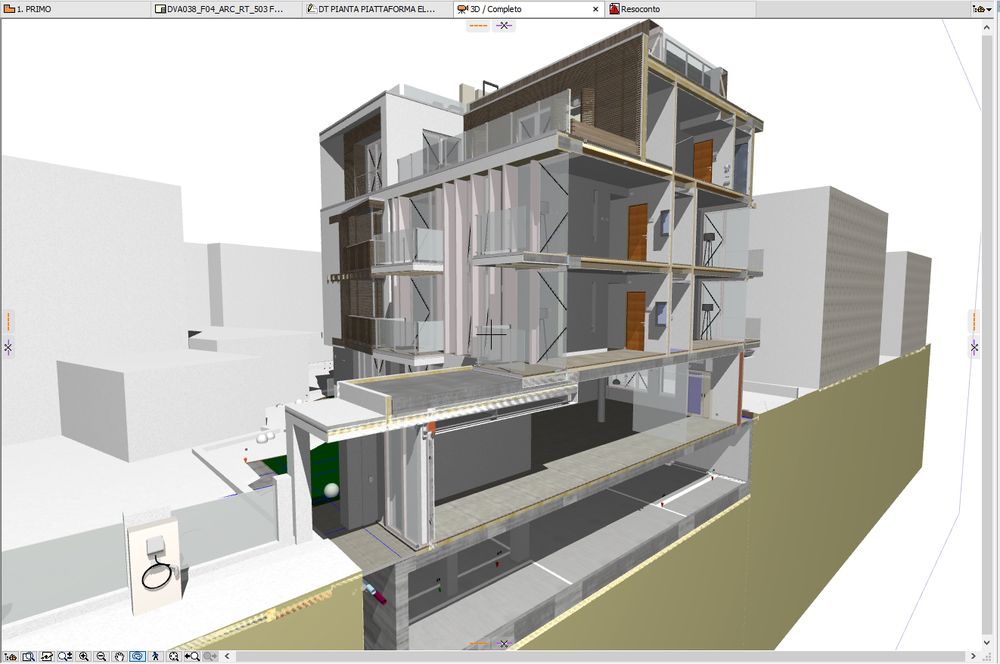The height and width of the screenshot is (664, 1000).
Task: Start the Explore walk-figure mode
Action: coord(155,656)
